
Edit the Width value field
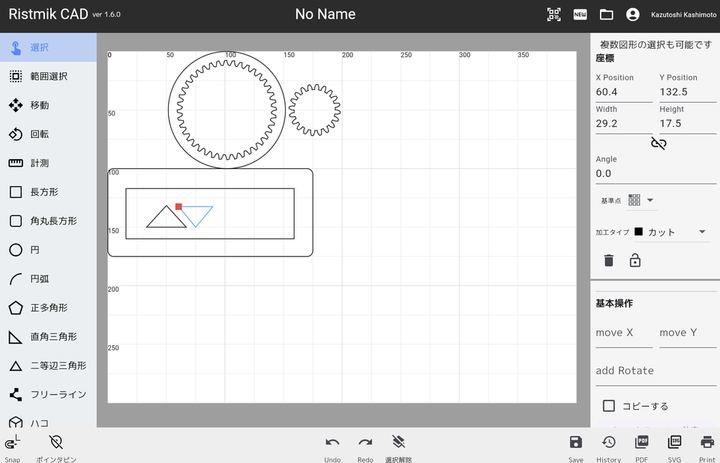point(624,124)
